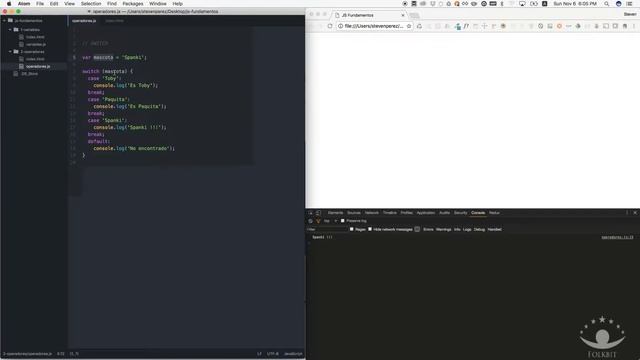
Task: Open DevTools customize three-dot menu
Action: (627, 213)
